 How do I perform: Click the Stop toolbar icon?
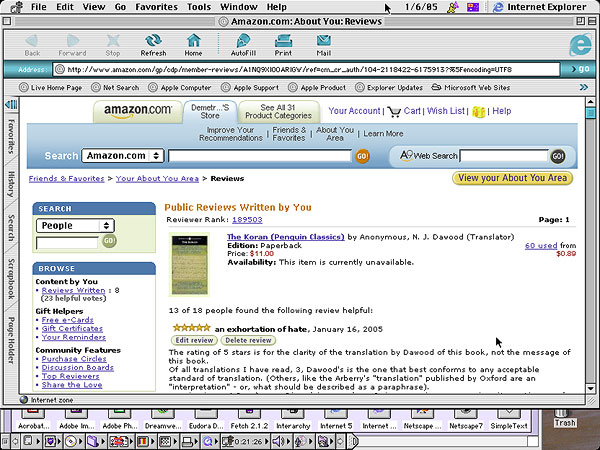tap(113, 45)
